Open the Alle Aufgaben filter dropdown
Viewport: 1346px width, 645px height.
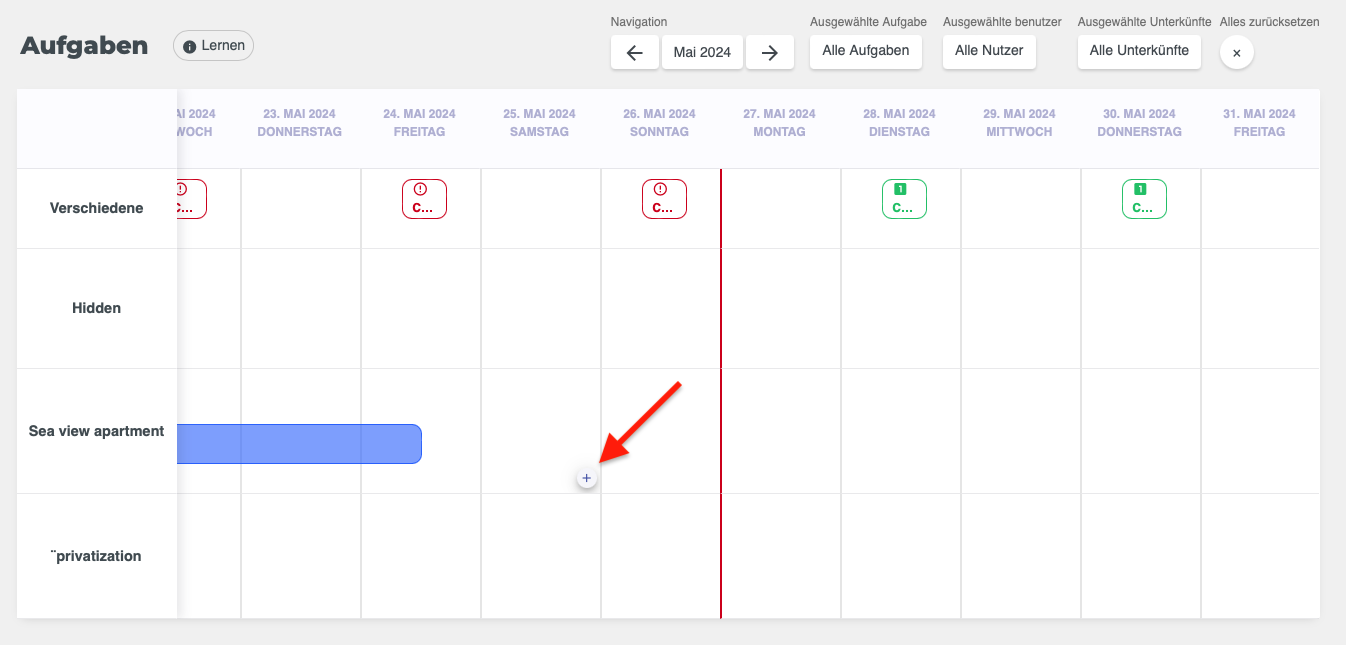click(x=865, y=50)
